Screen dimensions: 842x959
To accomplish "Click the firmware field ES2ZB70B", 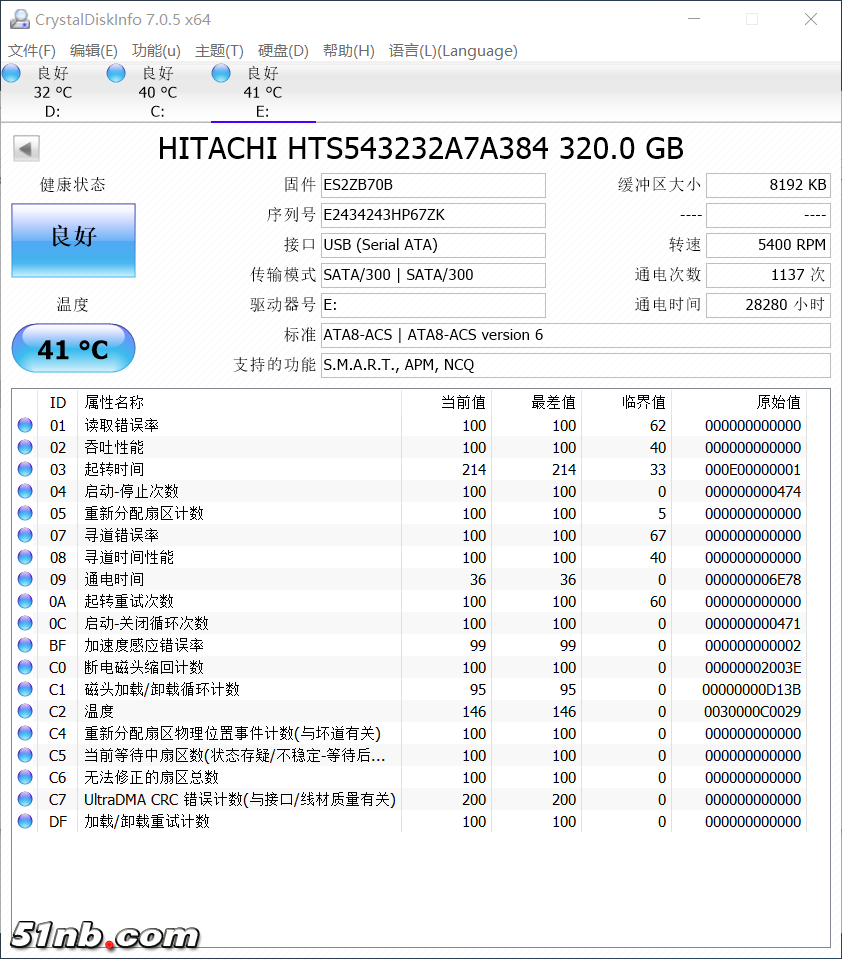I will coord(433,185).
